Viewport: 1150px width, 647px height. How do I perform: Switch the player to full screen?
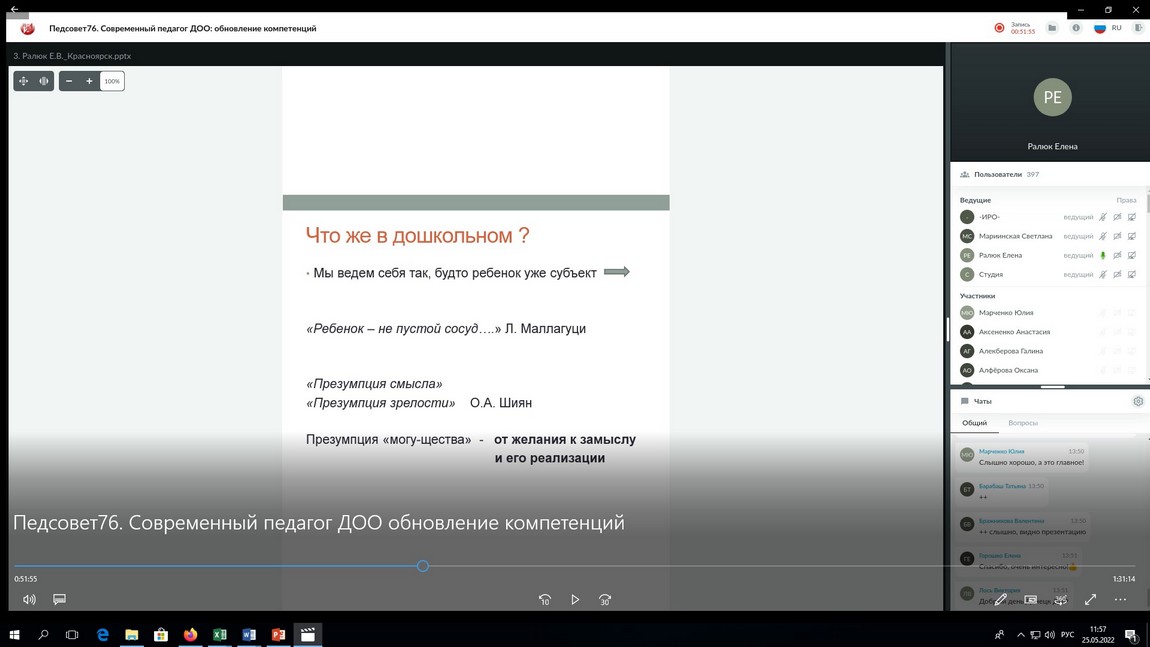click(1091, 599)
